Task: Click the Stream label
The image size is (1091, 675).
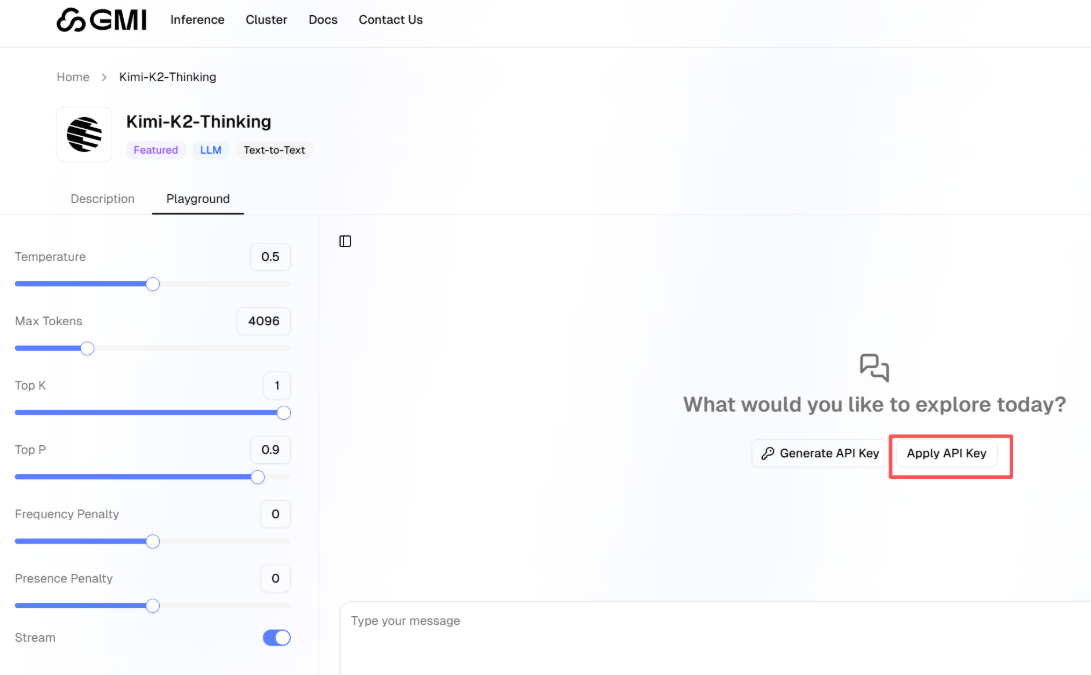Action: (35, 637)
